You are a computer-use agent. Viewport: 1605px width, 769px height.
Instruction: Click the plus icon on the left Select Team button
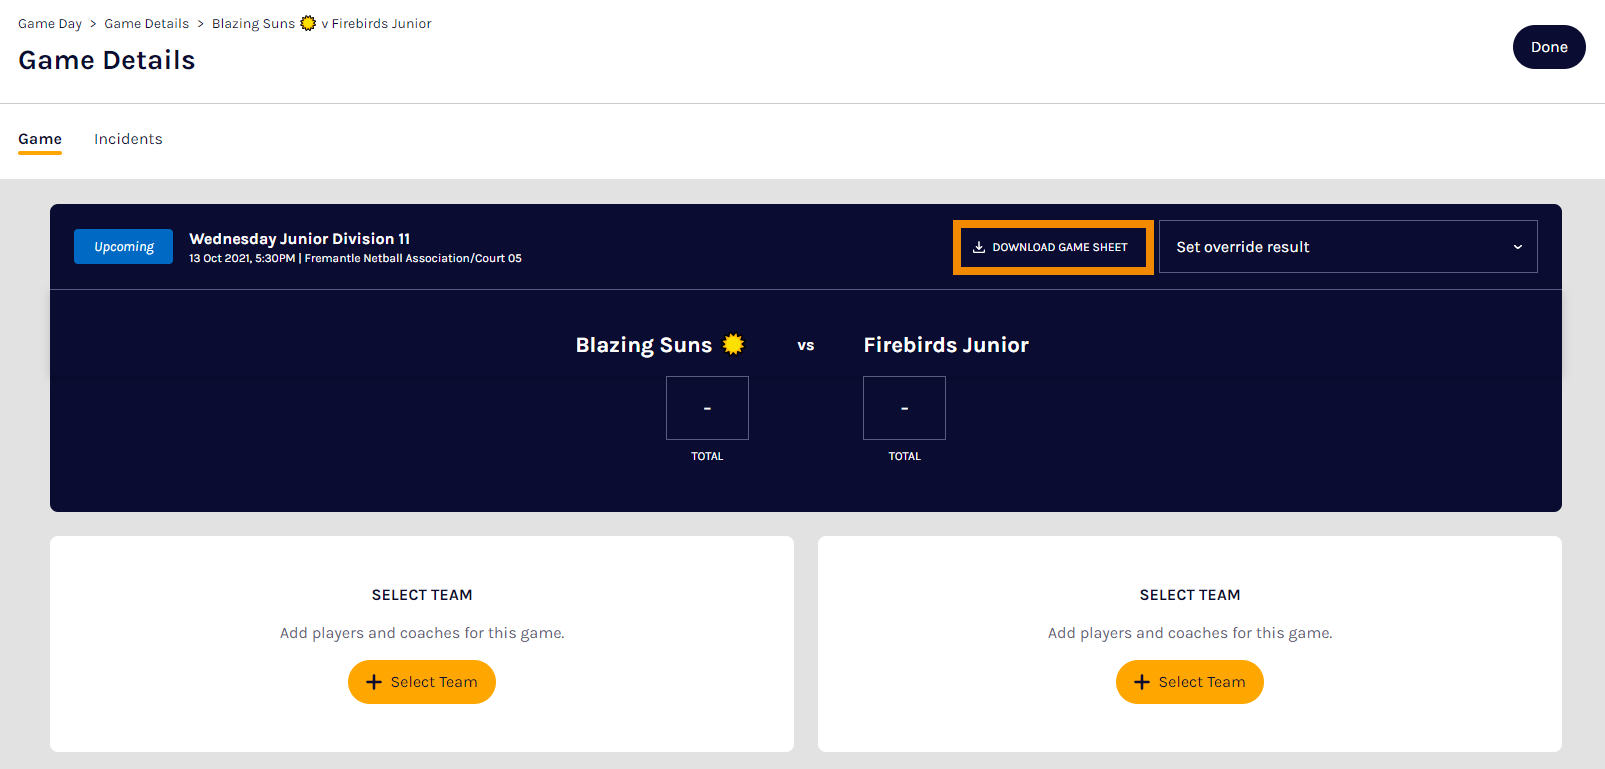click(x=374, y=682)
